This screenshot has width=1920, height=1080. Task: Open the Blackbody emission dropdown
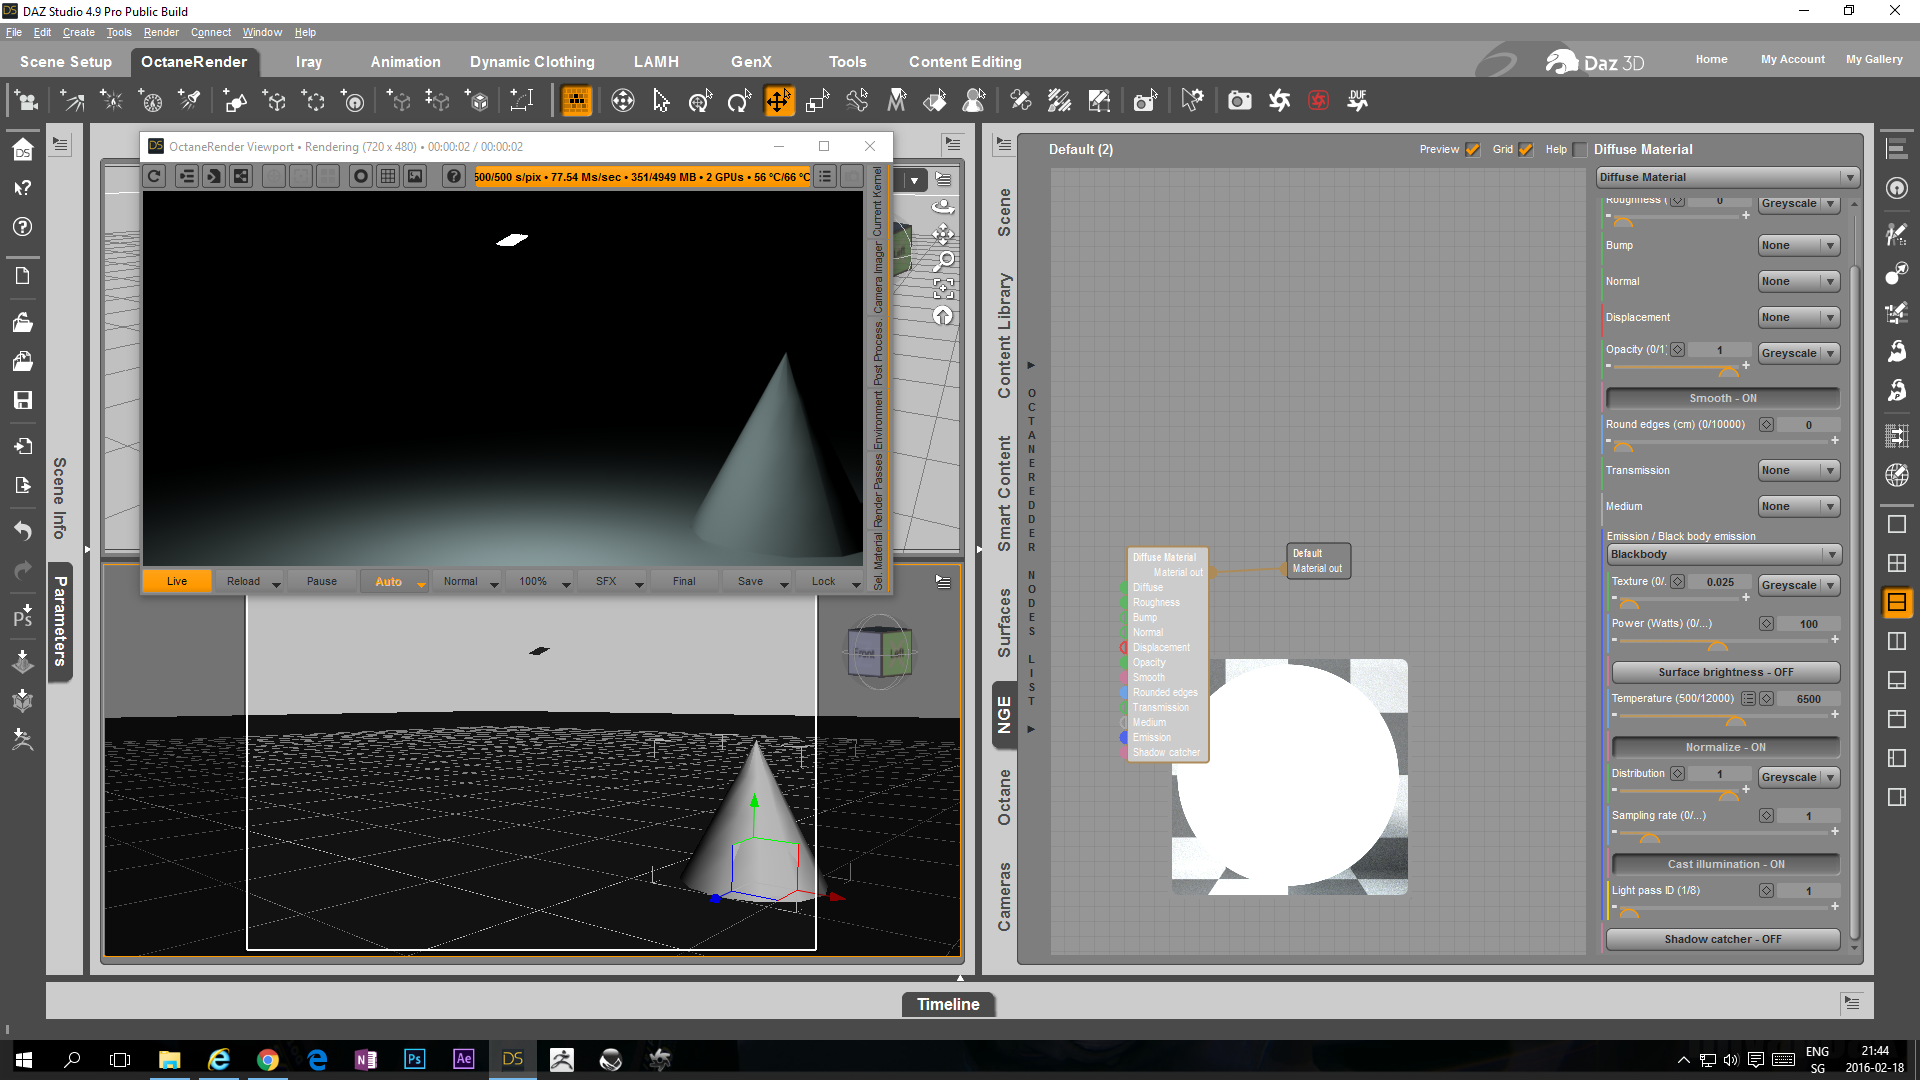point(1724,554)
